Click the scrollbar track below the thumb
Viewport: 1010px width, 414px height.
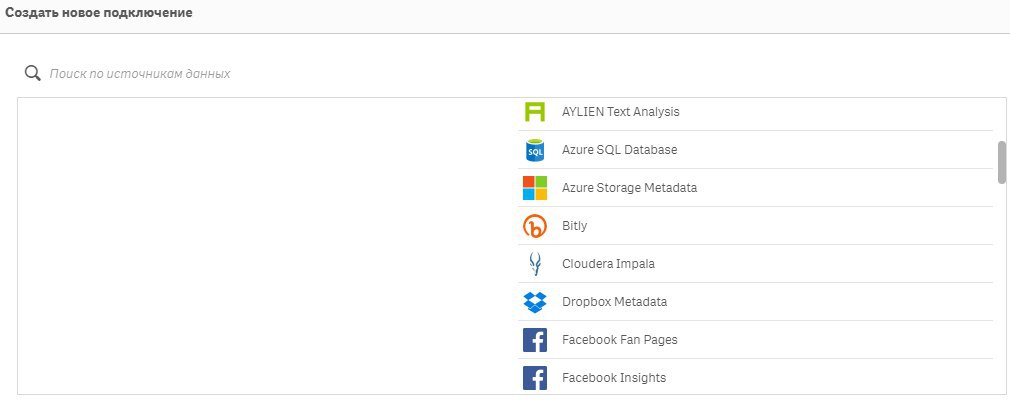pyautogui.click(x=1002, y=288)
